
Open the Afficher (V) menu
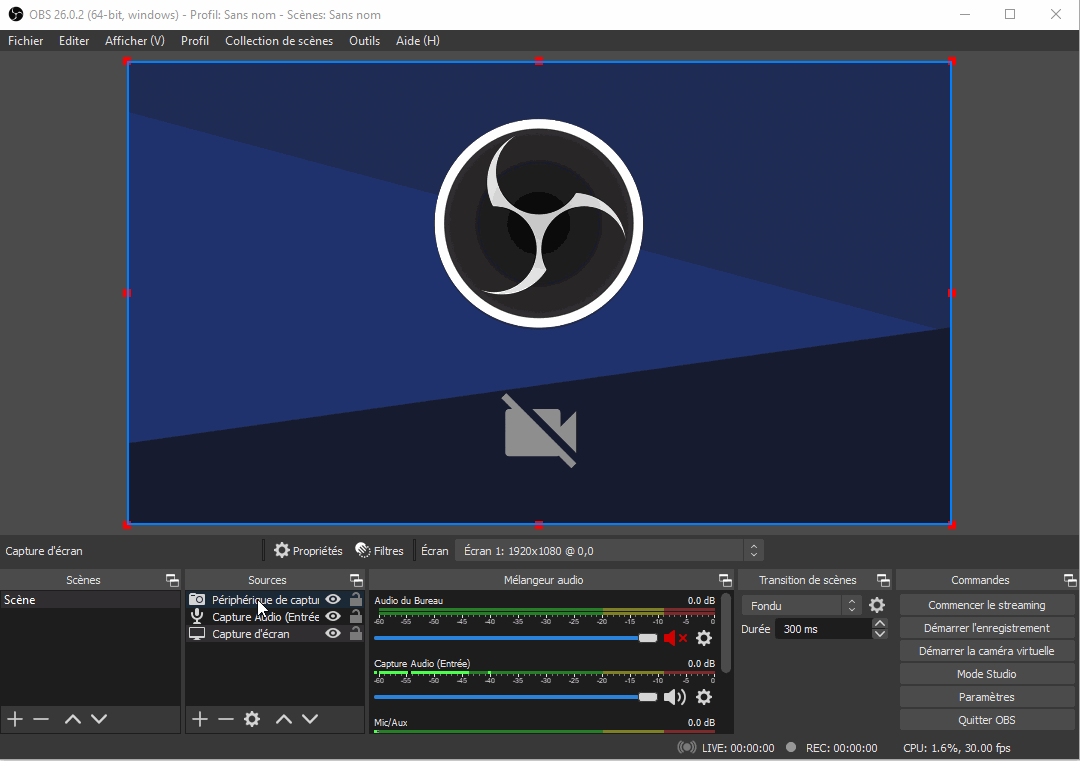pos(135,41)
